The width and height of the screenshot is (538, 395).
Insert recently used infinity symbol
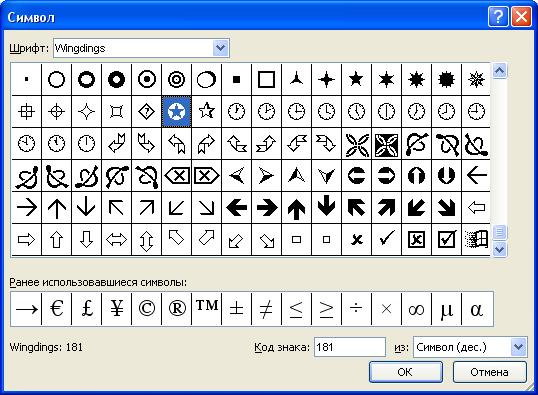pyautogui.click(x=417, y=309)
